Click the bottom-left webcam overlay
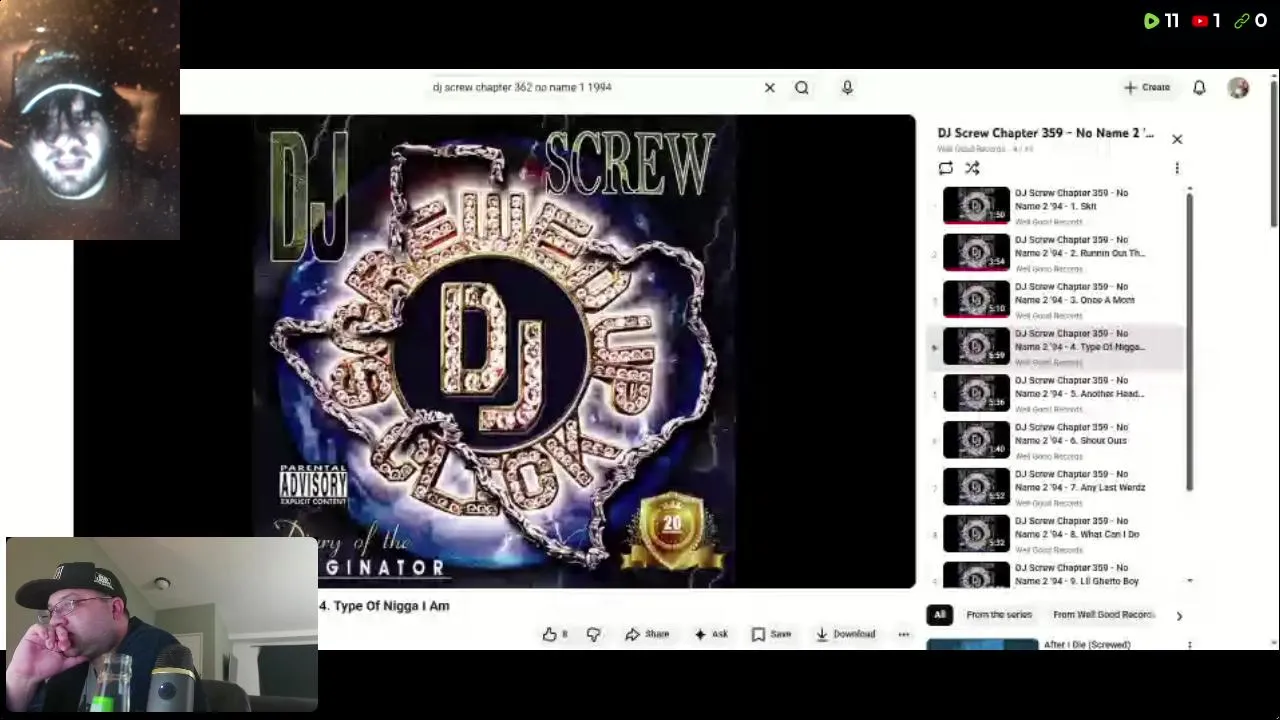This screenshot has width=1280, height=720. coord(162,625)
